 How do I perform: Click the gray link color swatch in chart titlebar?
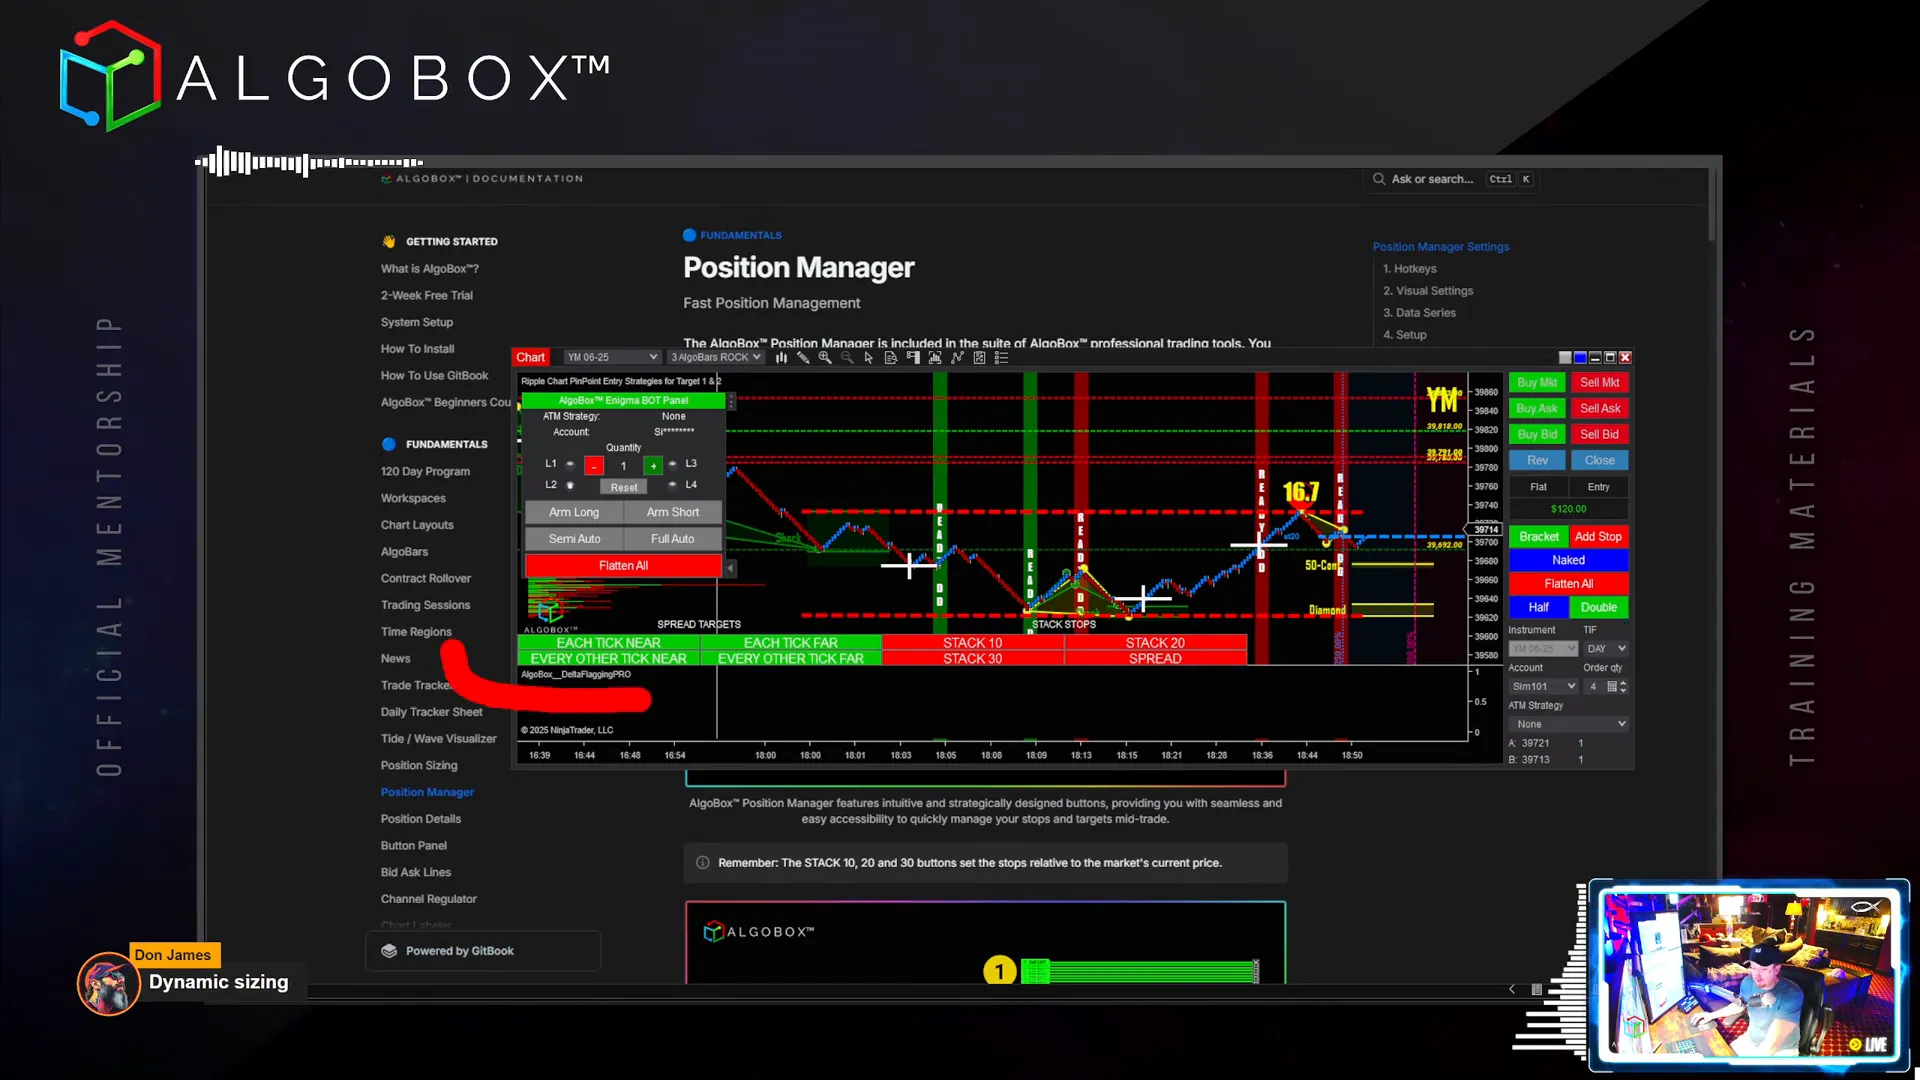1565,357
